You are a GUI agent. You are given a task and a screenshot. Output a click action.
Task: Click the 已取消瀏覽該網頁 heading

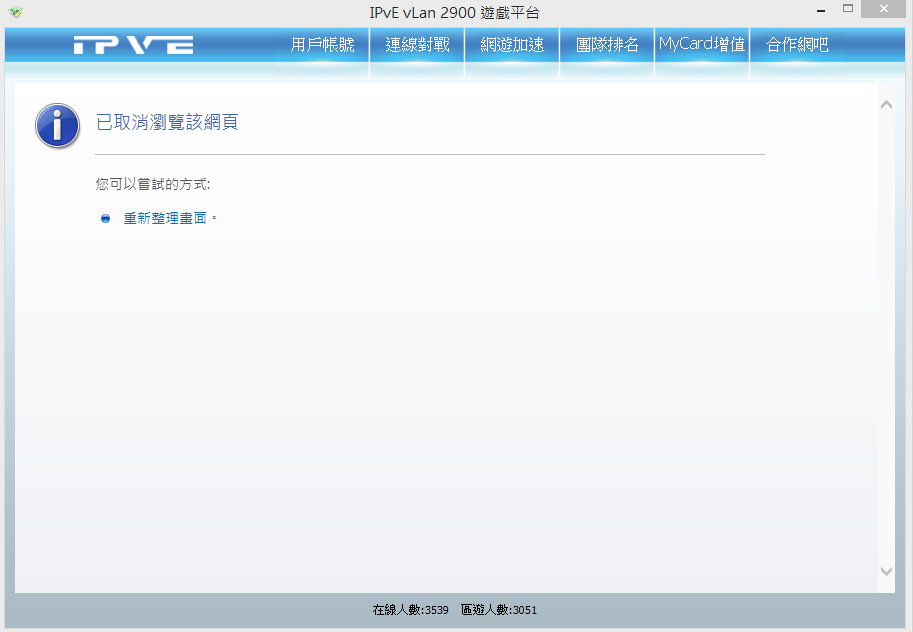[x=167, y=122]
